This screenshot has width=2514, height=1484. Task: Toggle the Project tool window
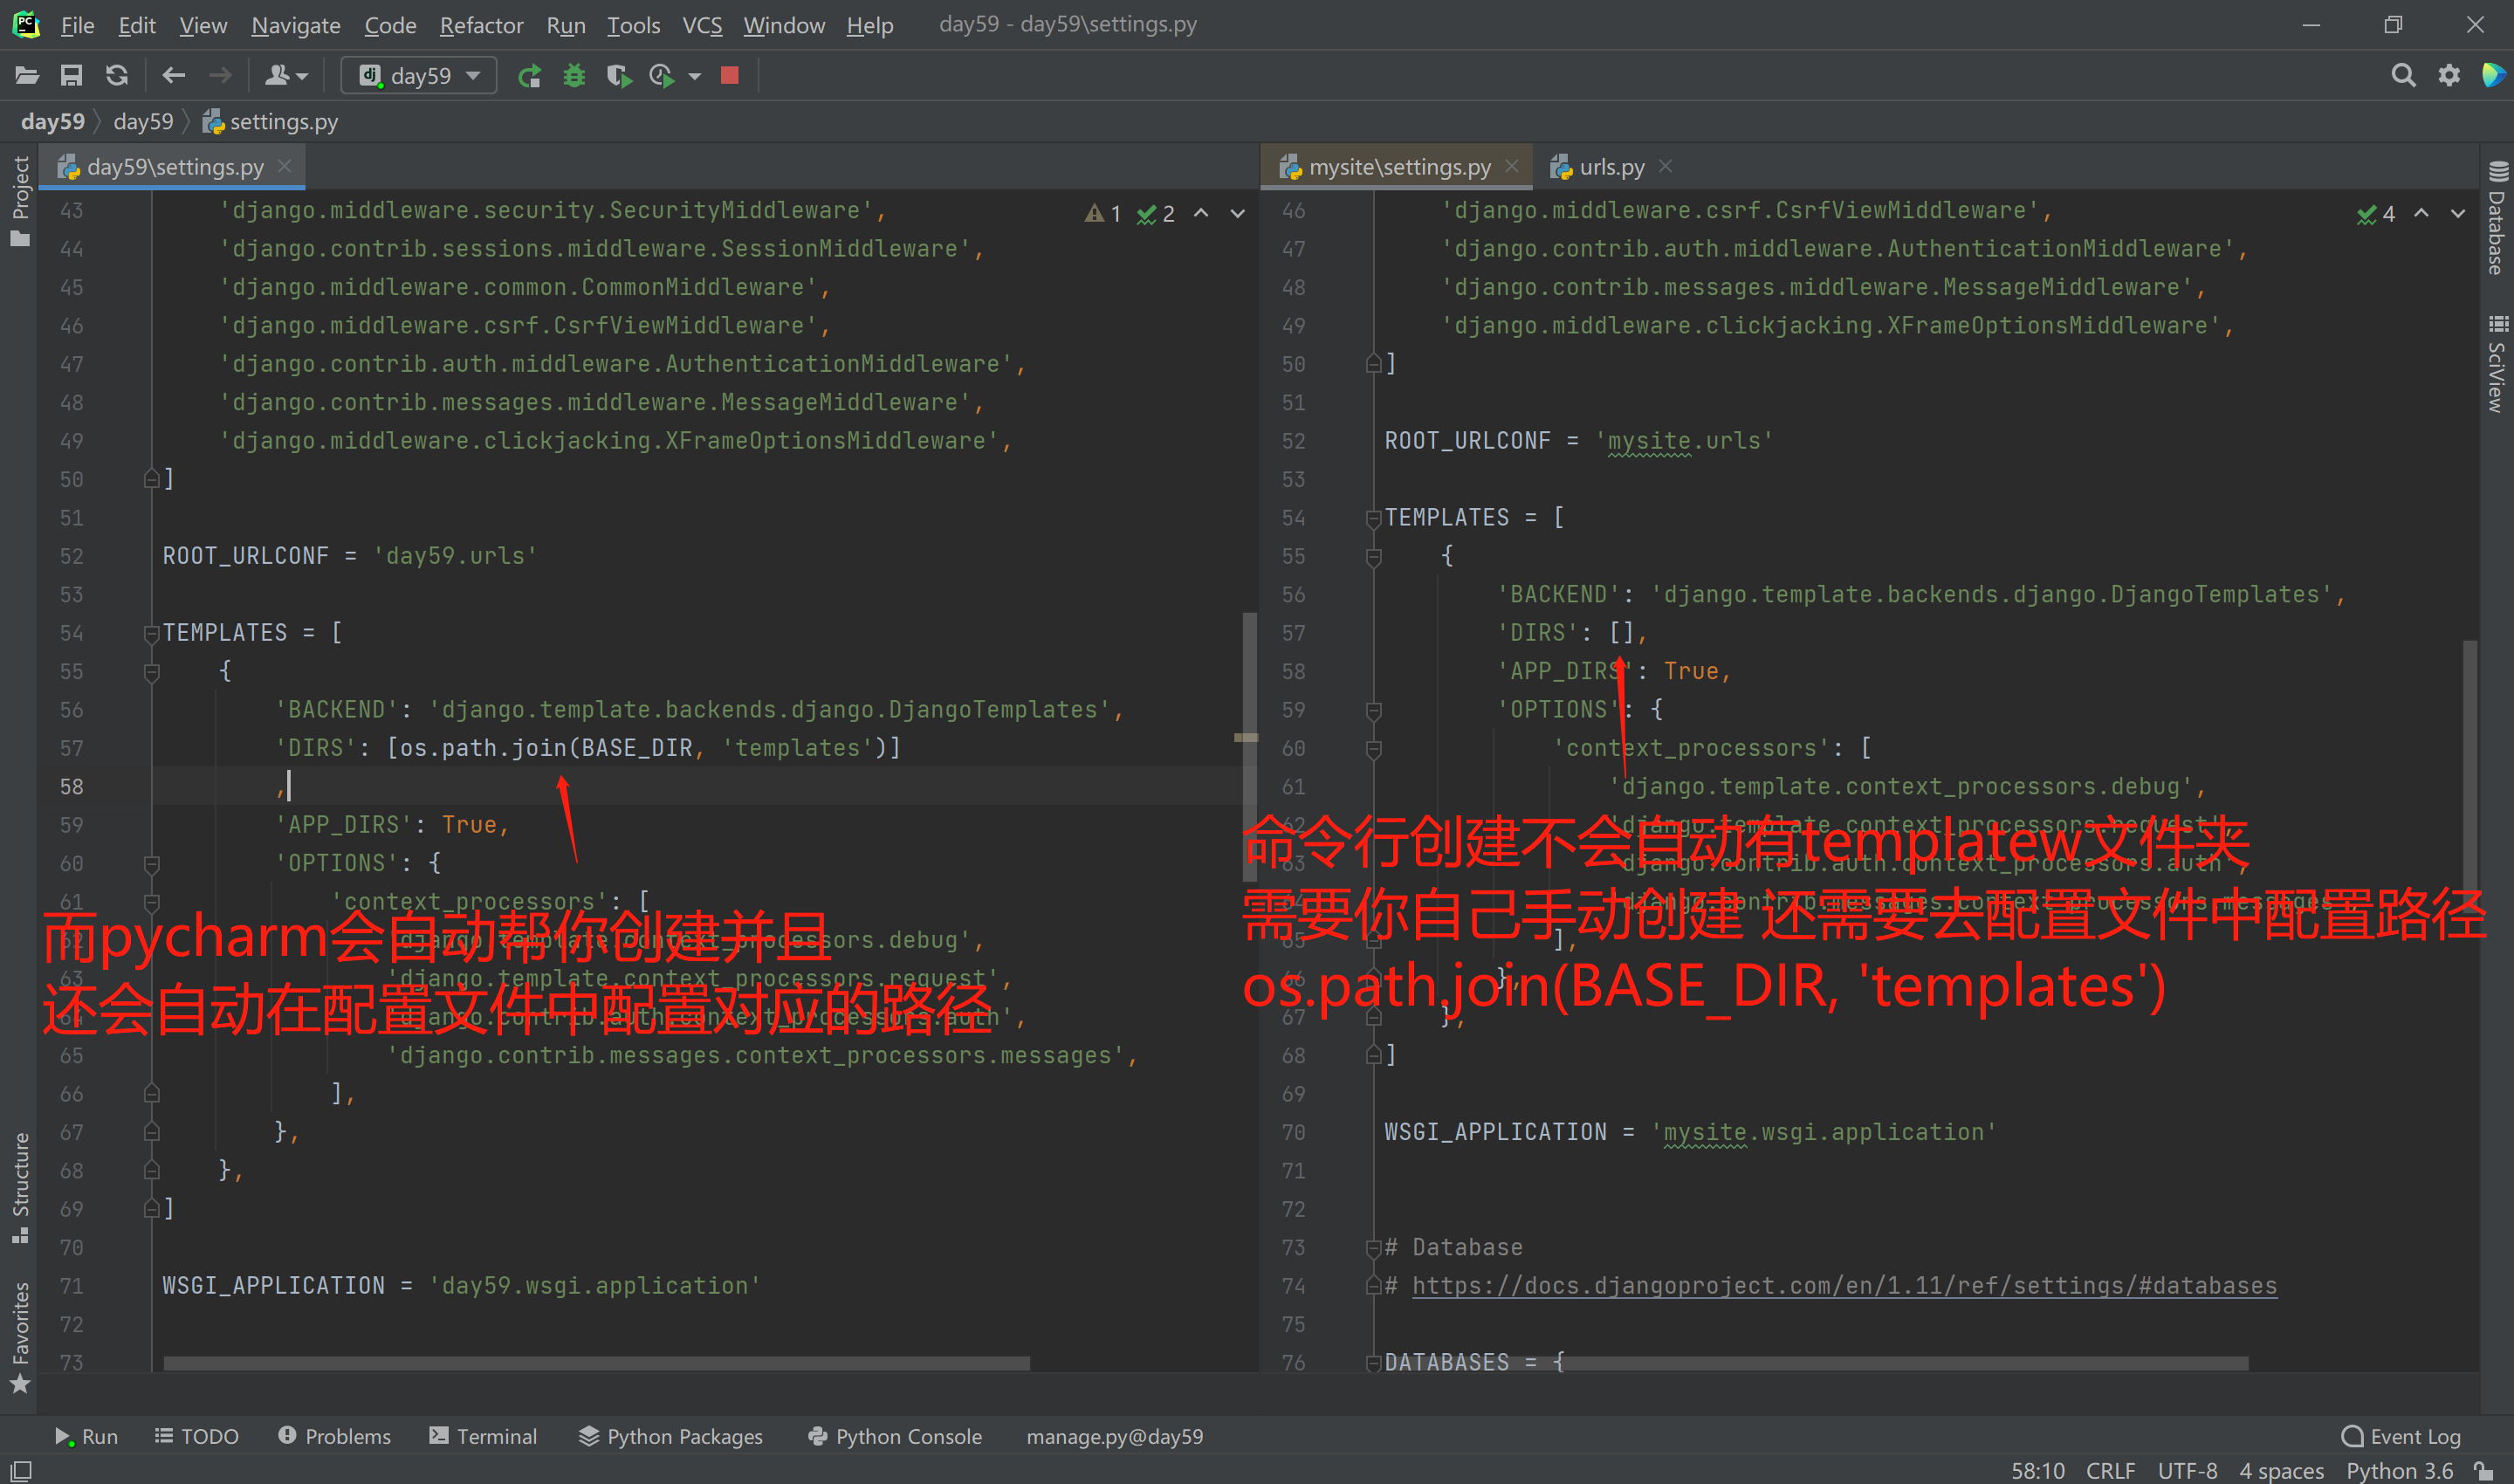tap(19, 200)
